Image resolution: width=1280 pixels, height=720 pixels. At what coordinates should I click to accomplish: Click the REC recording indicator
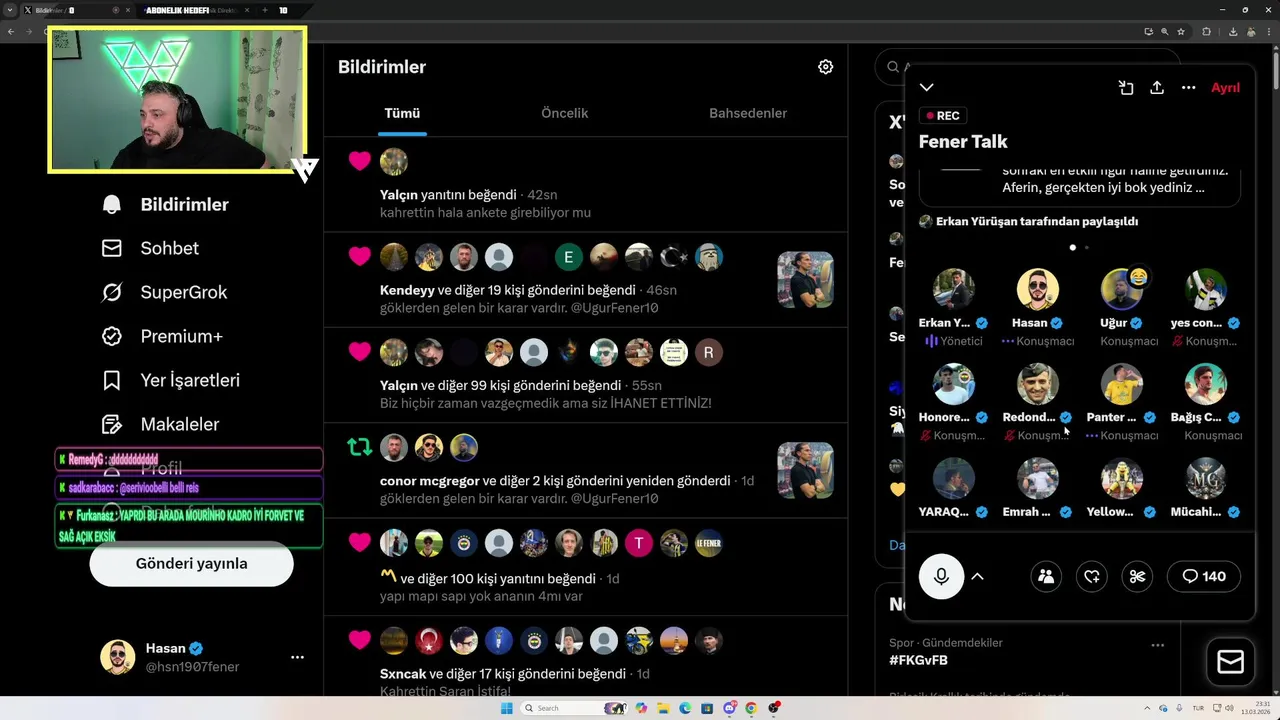(941, 116)
